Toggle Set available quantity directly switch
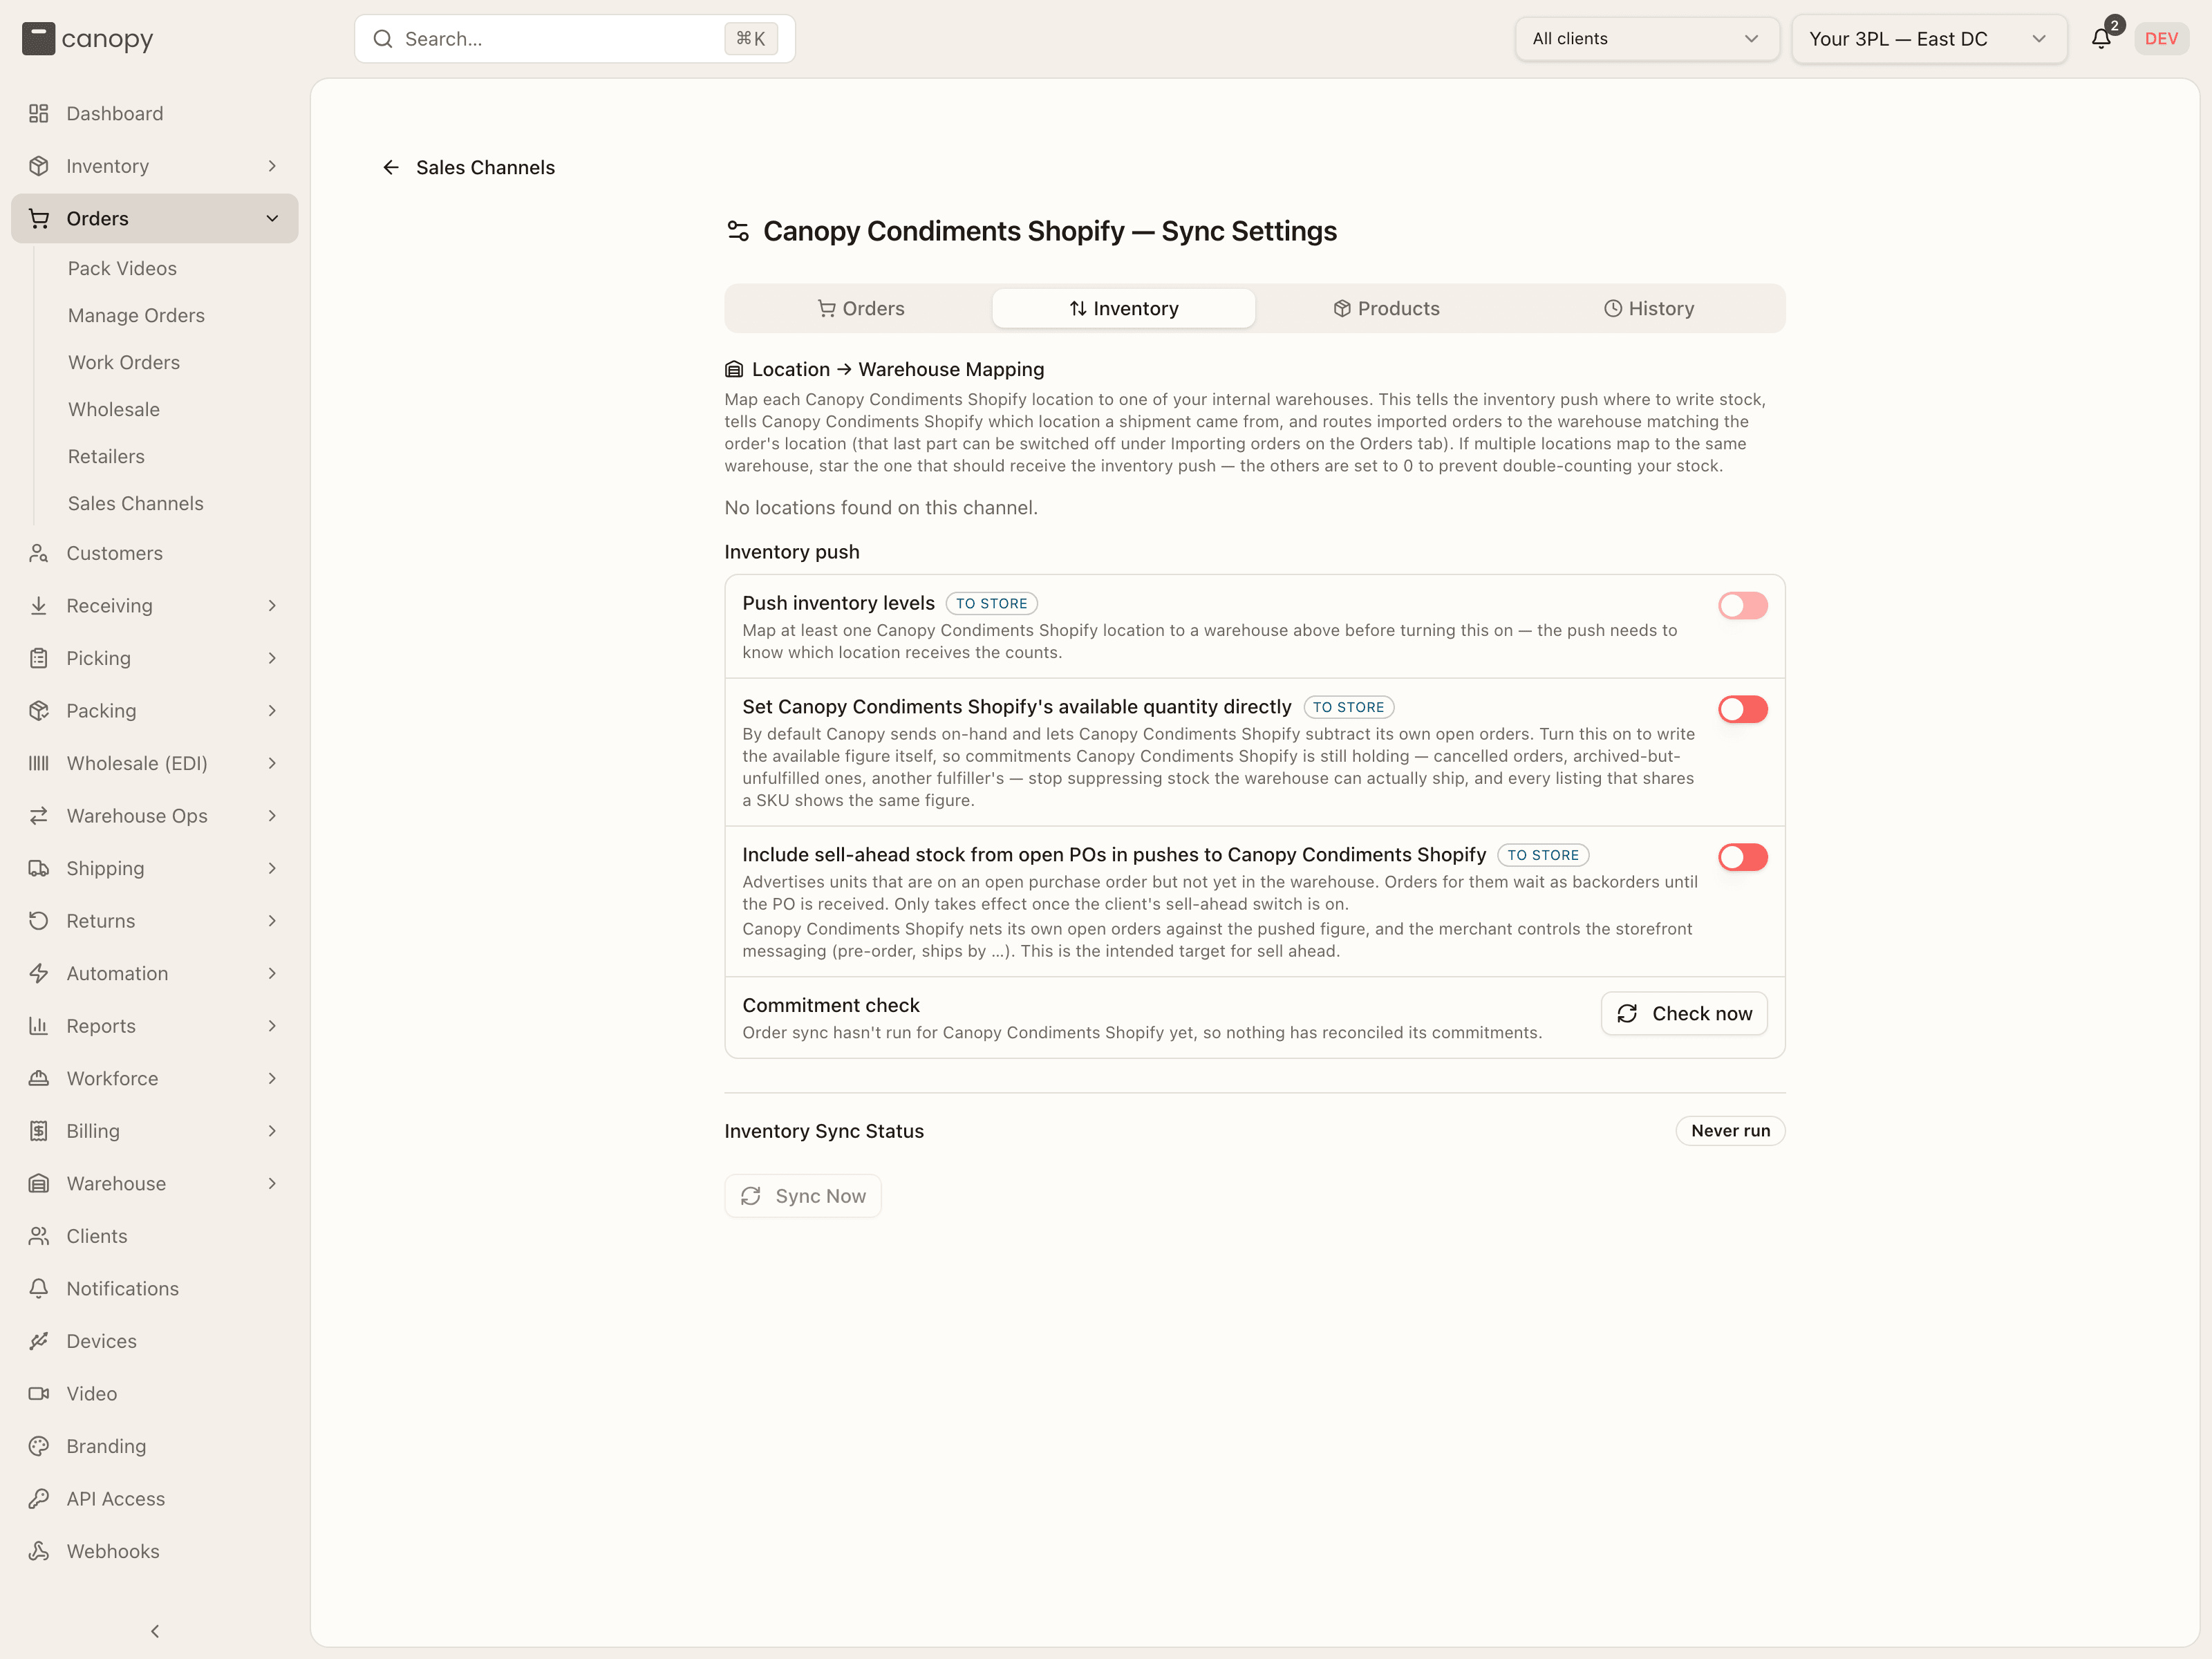2212x1659 pixels. click(x=1743, y=709)
